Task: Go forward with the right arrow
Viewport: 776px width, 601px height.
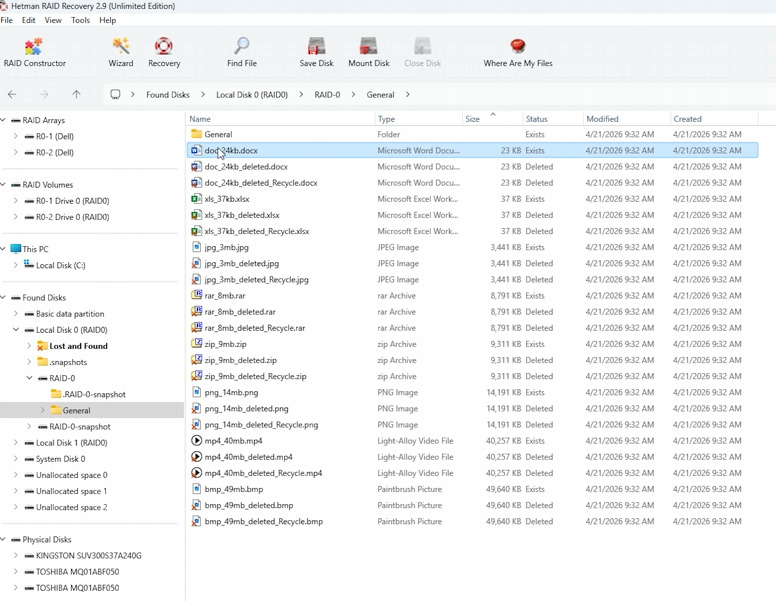Action: [x=44, y=94]
